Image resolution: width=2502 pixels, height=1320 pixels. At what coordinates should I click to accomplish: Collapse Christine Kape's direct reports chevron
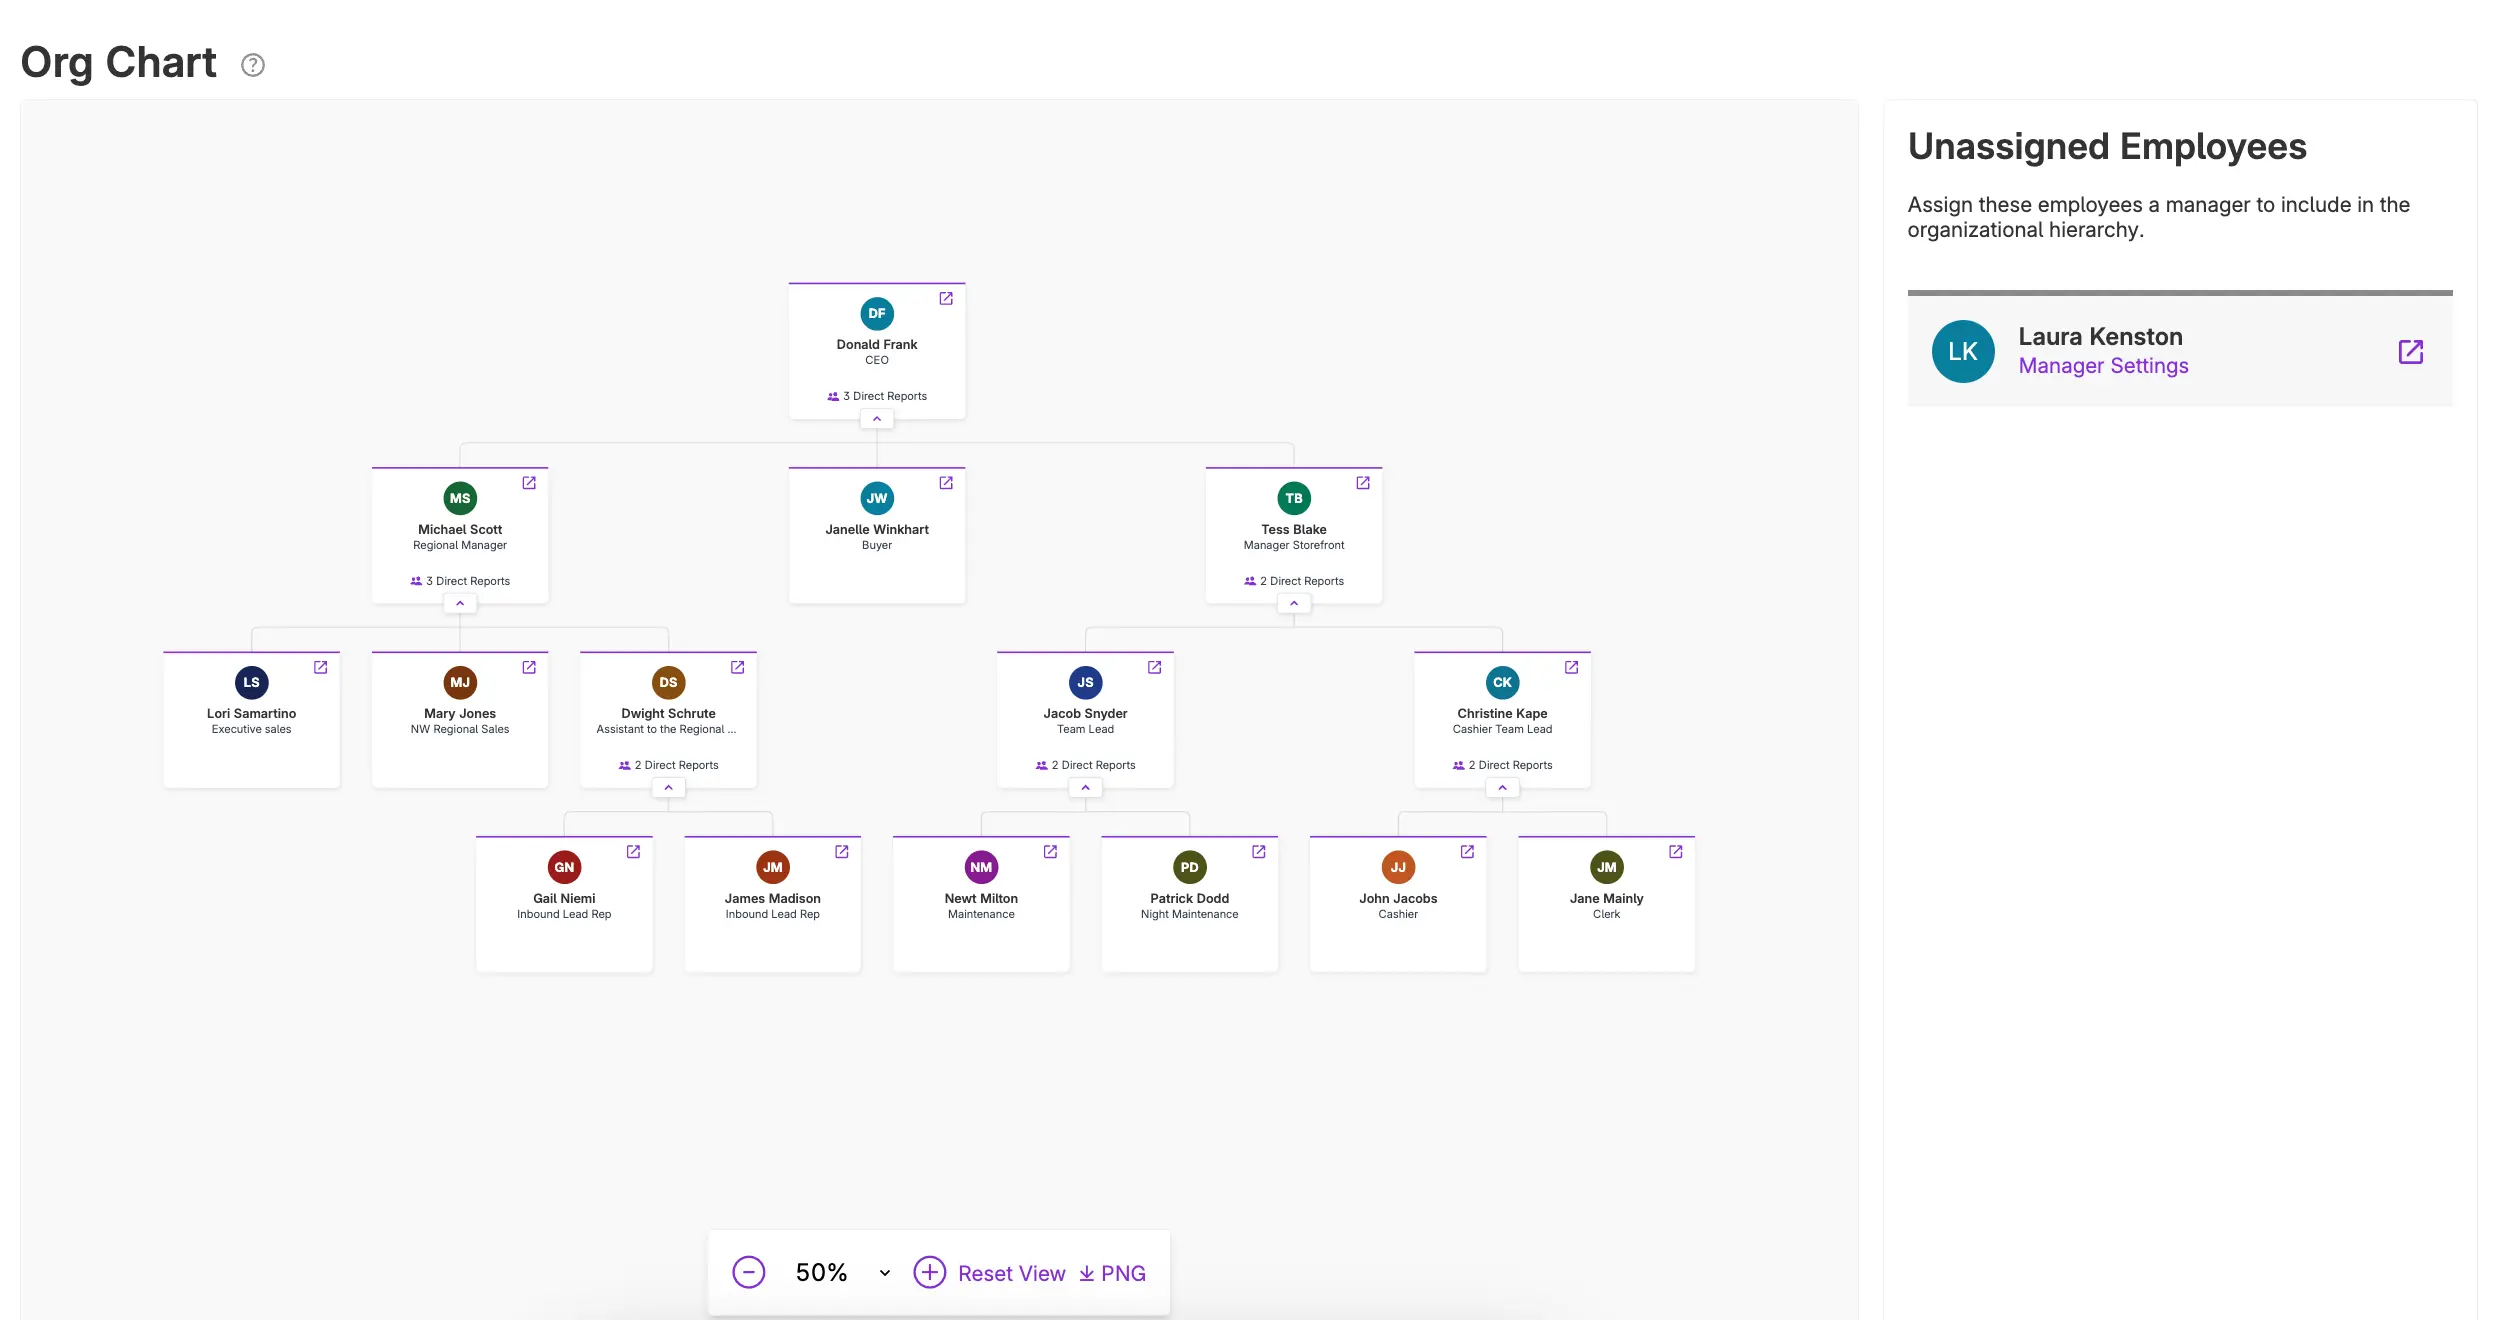[1502, 788]
